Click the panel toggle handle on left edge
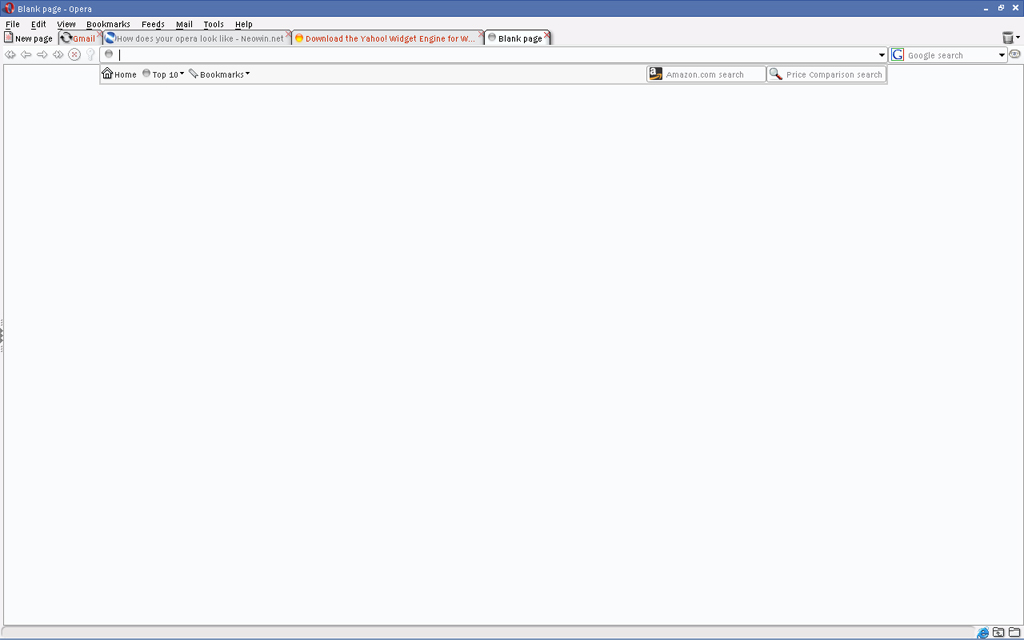 2,336
